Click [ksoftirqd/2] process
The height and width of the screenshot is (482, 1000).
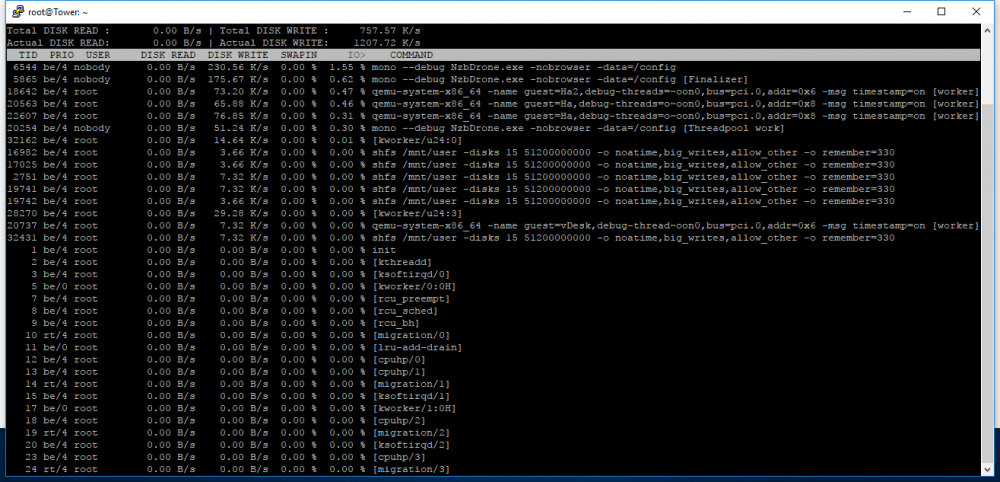tap(411, 445)
